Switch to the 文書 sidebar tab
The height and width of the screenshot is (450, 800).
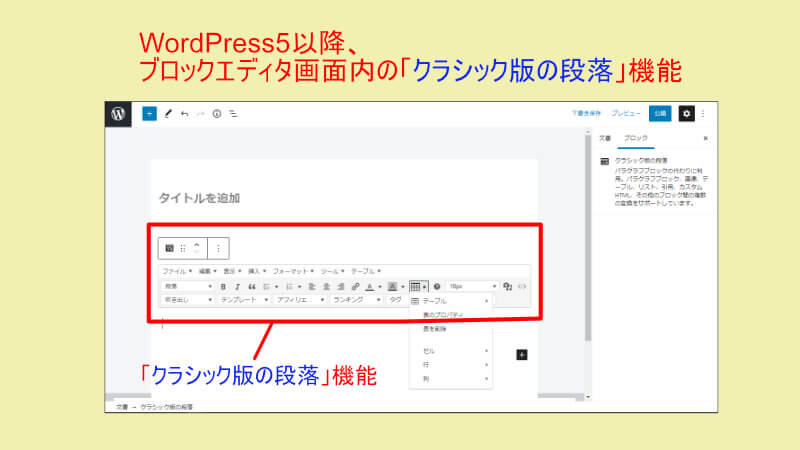click(x=605, y=138)
